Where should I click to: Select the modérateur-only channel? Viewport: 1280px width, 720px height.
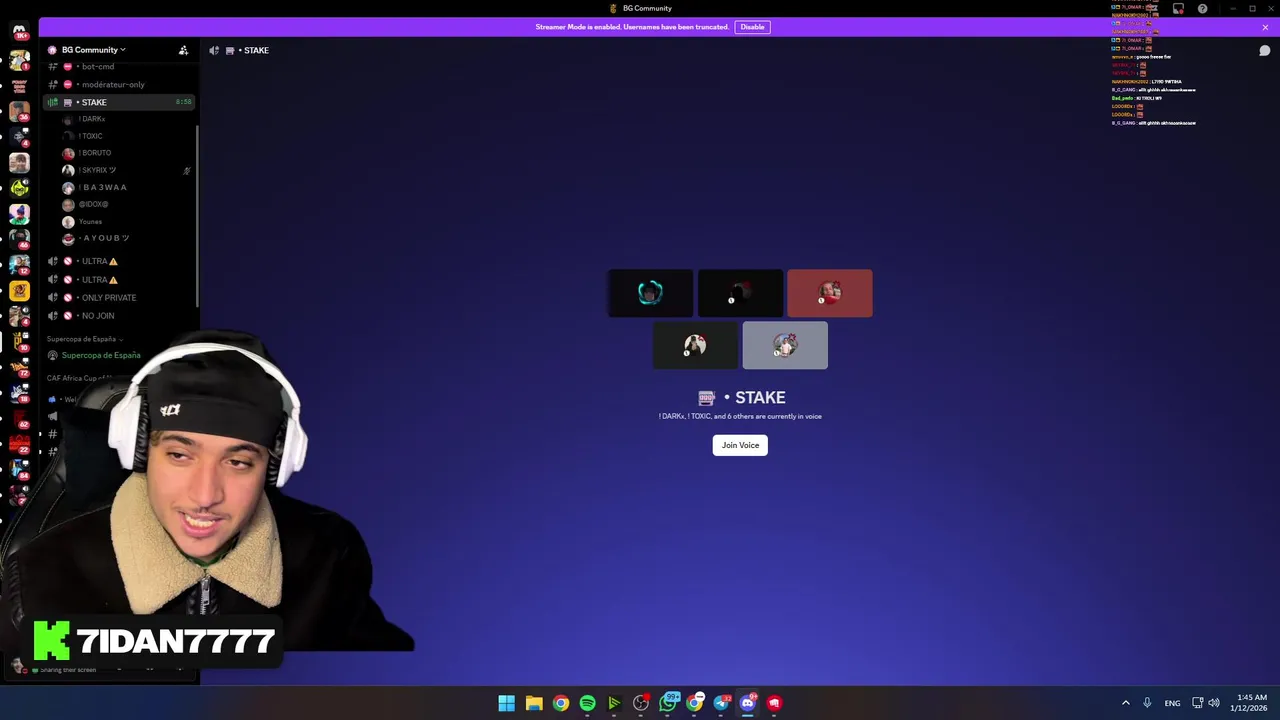coord(120,84)
